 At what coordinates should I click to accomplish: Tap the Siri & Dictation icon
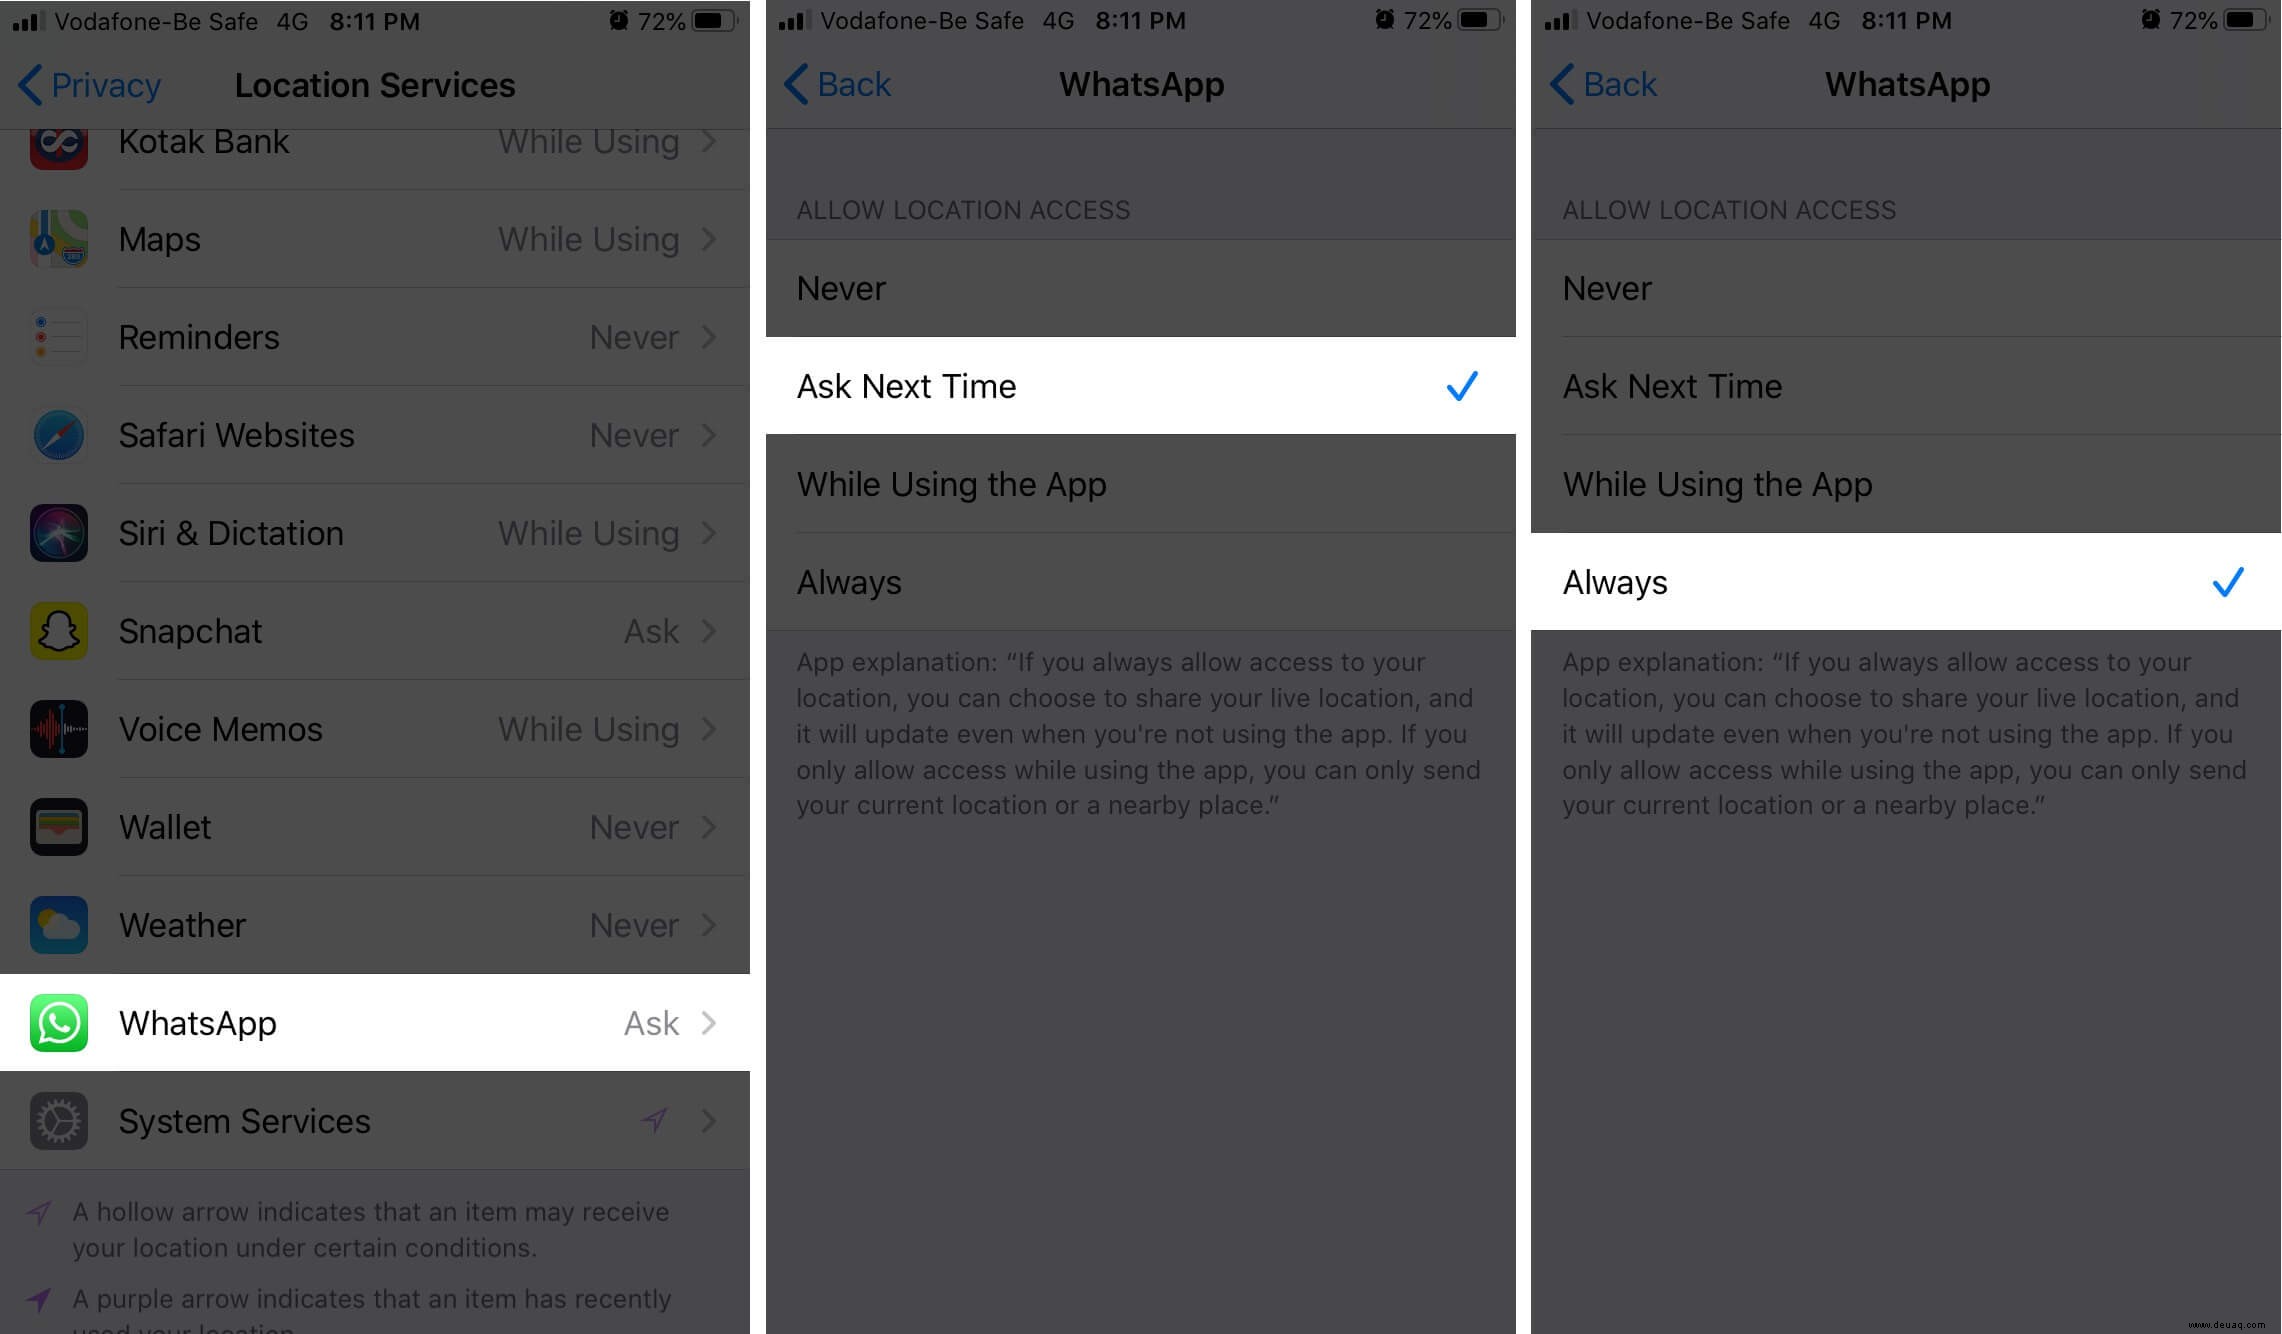[57, 532]
